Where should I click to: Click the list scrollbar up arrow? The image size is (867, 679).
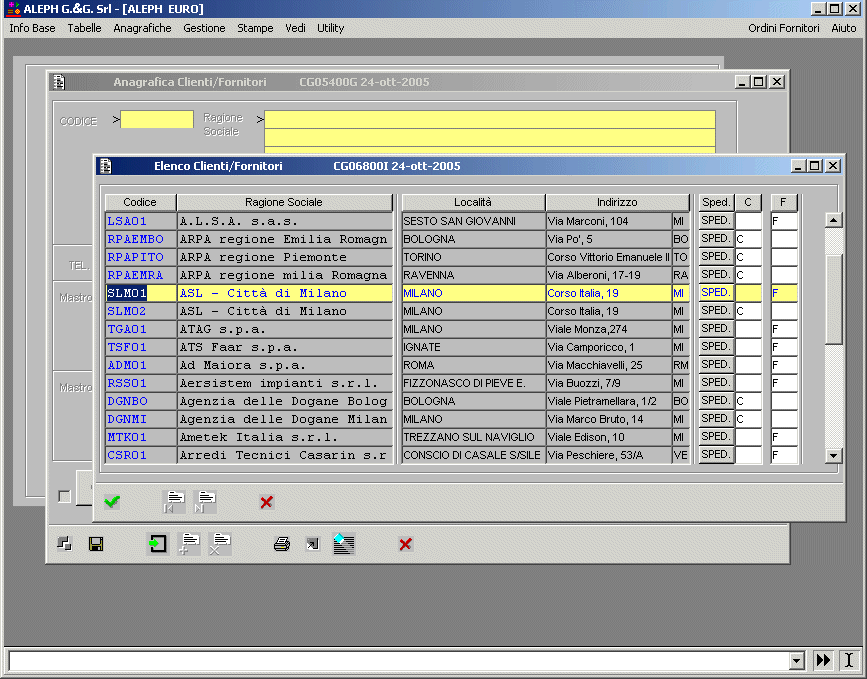pos(833,220)
